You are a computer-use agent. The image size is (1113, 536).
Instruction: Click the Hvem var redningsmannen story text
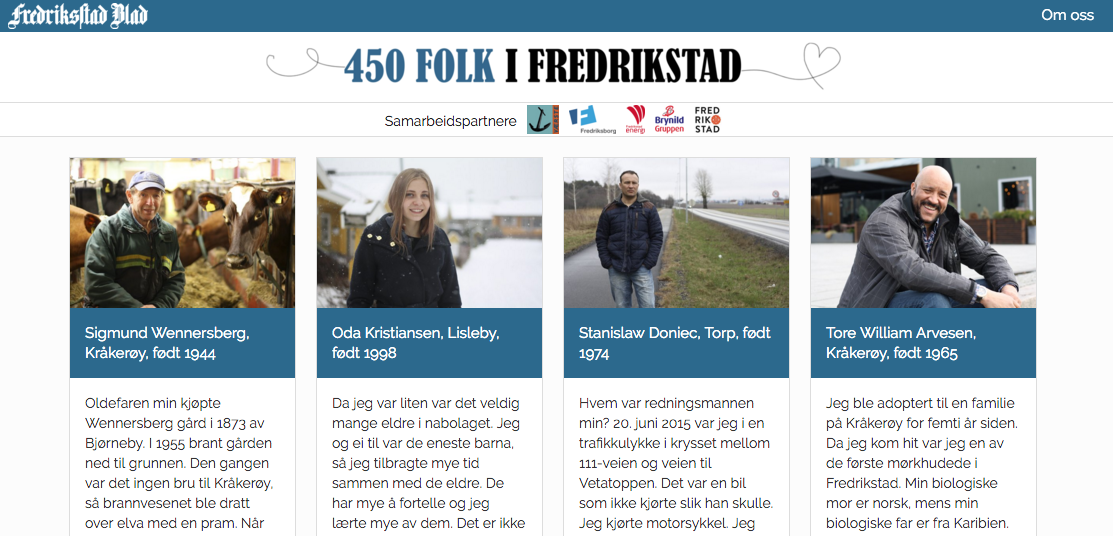point(675,464)
